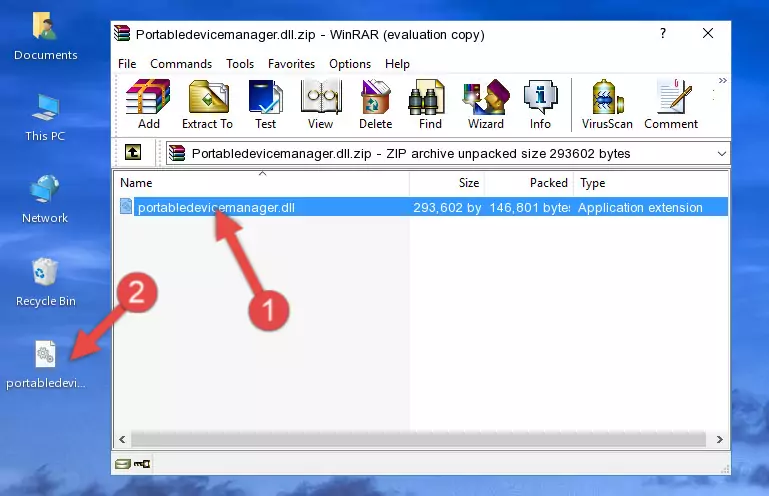Launch the Wizard tool
Viewport: 769px width, 496px height.
[486, 104]
